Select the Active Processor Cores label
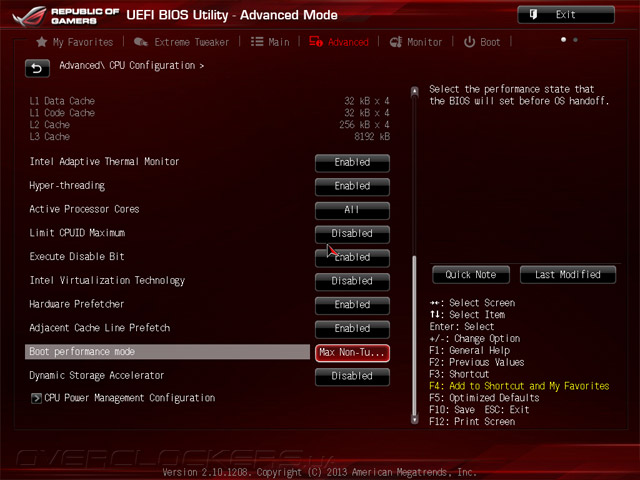 click(x=84, y=209)
